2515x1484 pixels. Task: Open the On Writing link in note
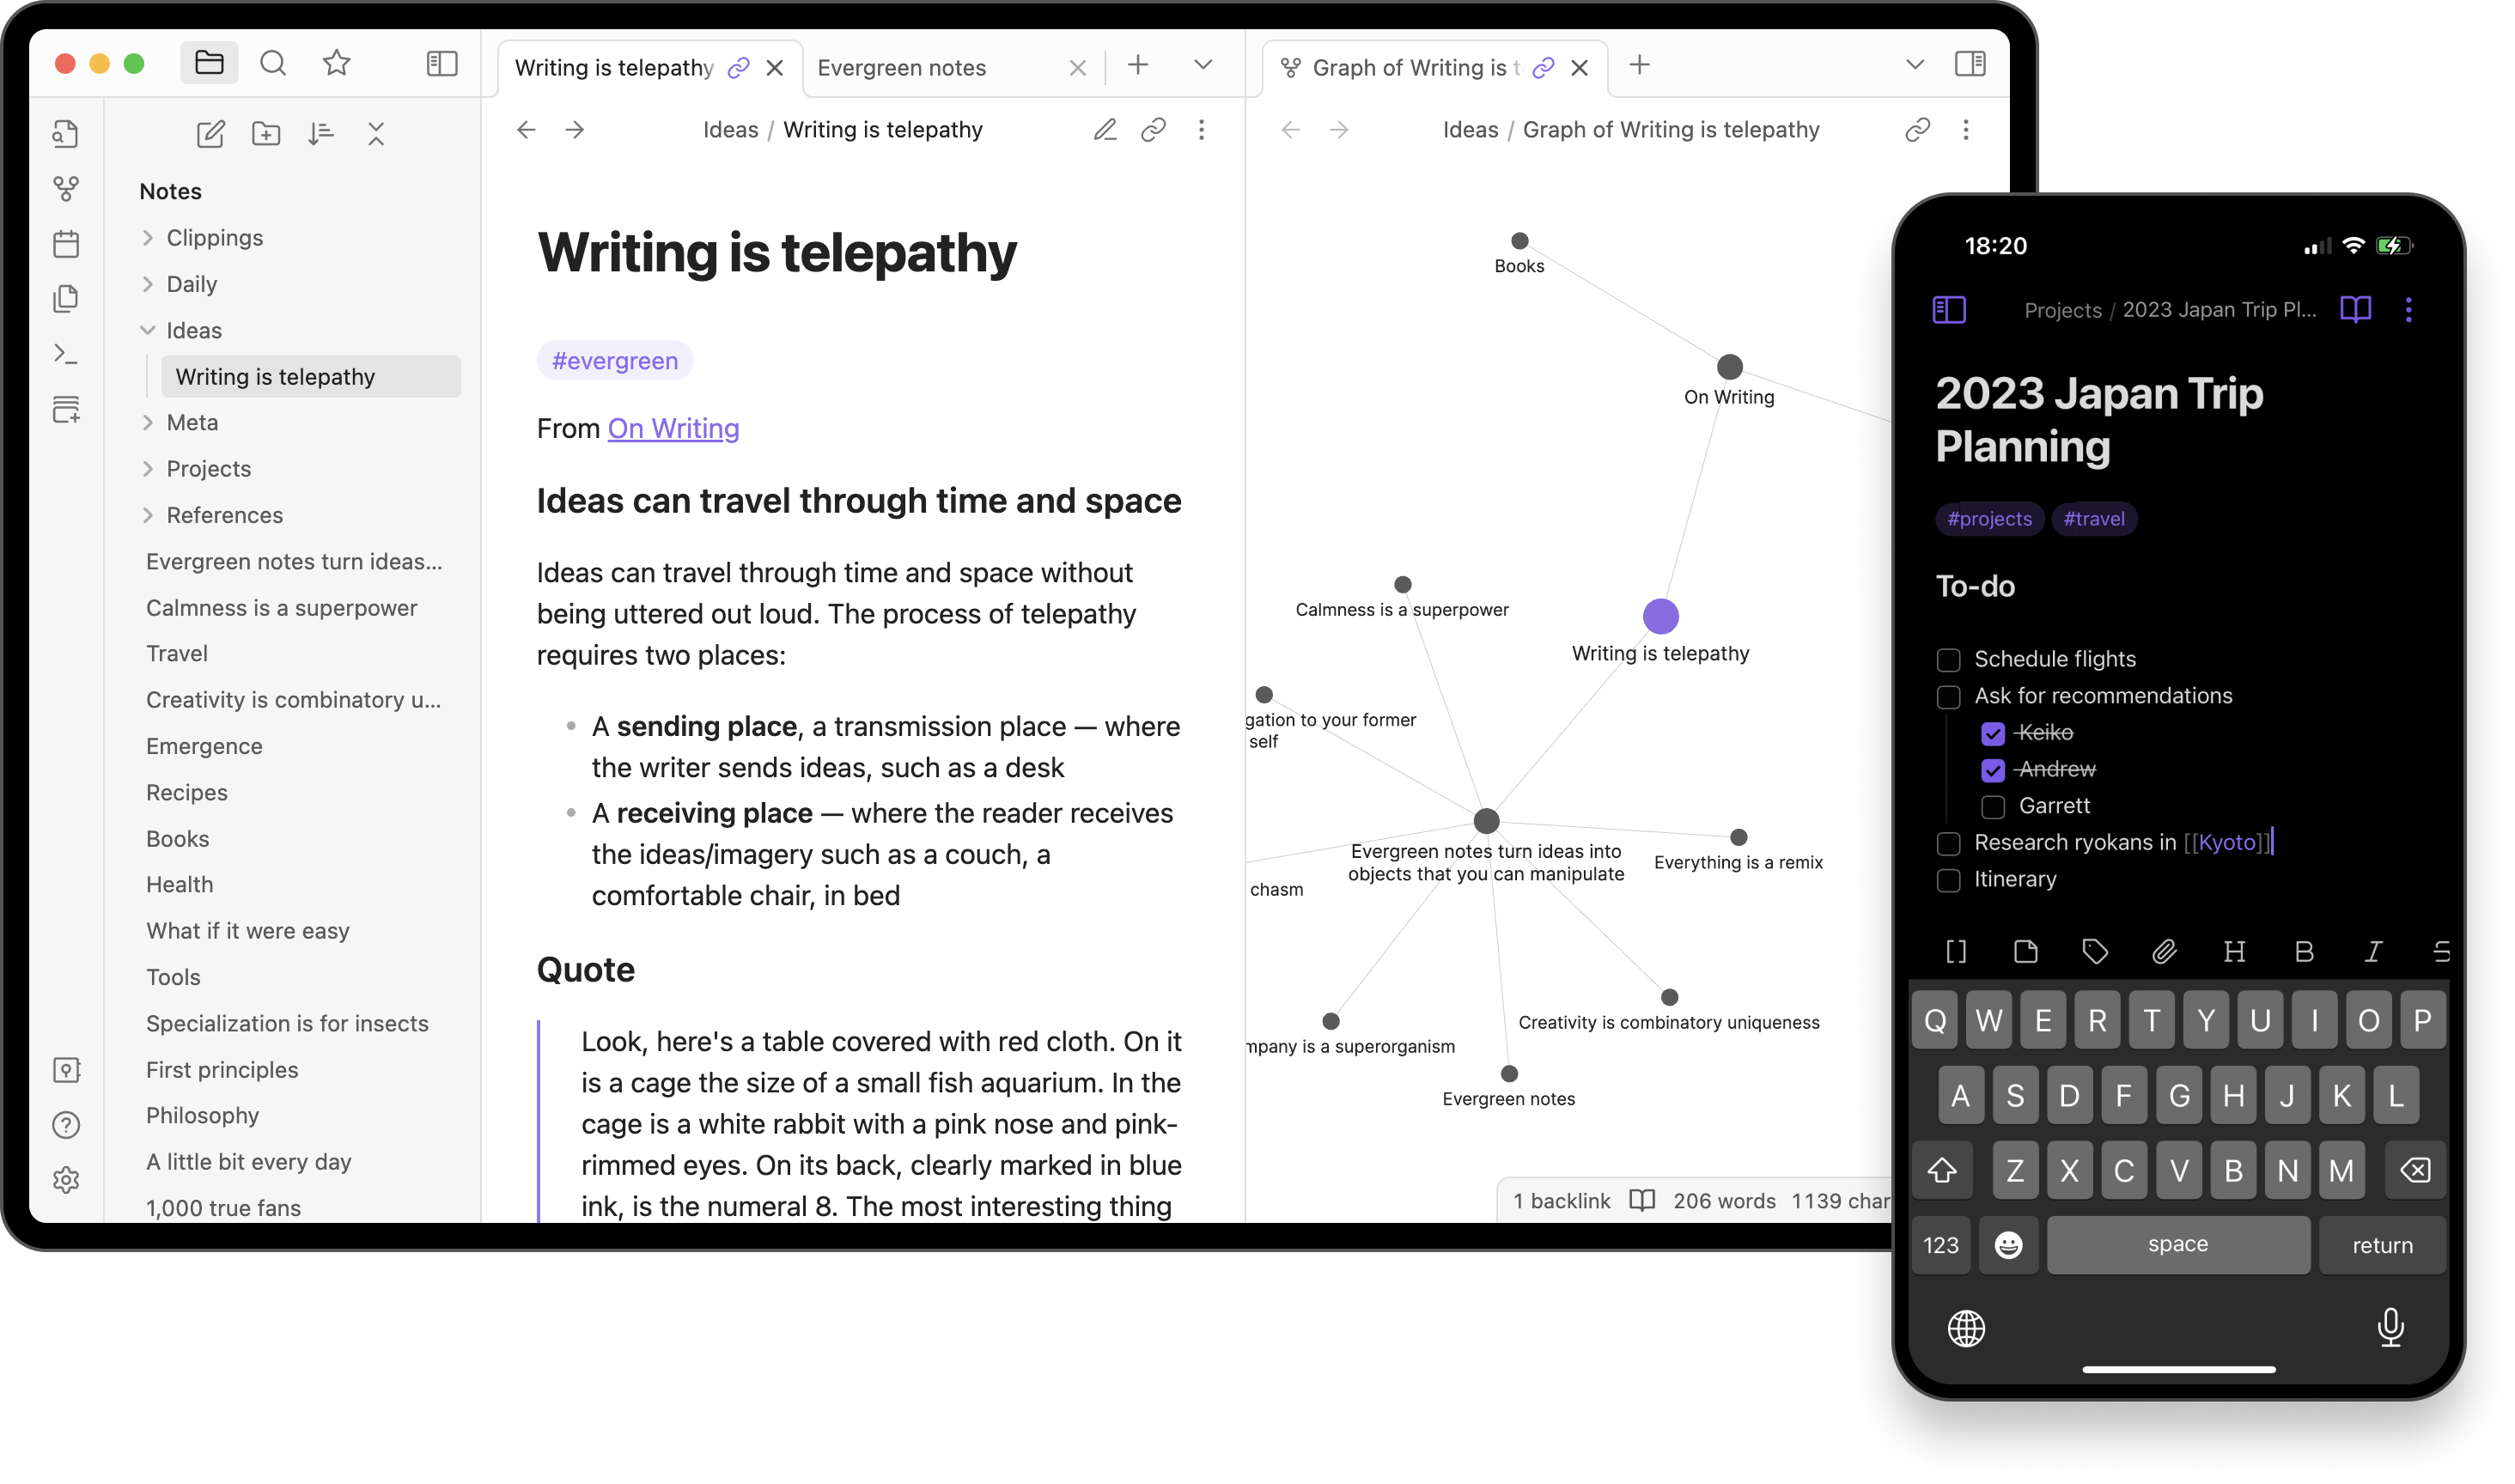673,428
